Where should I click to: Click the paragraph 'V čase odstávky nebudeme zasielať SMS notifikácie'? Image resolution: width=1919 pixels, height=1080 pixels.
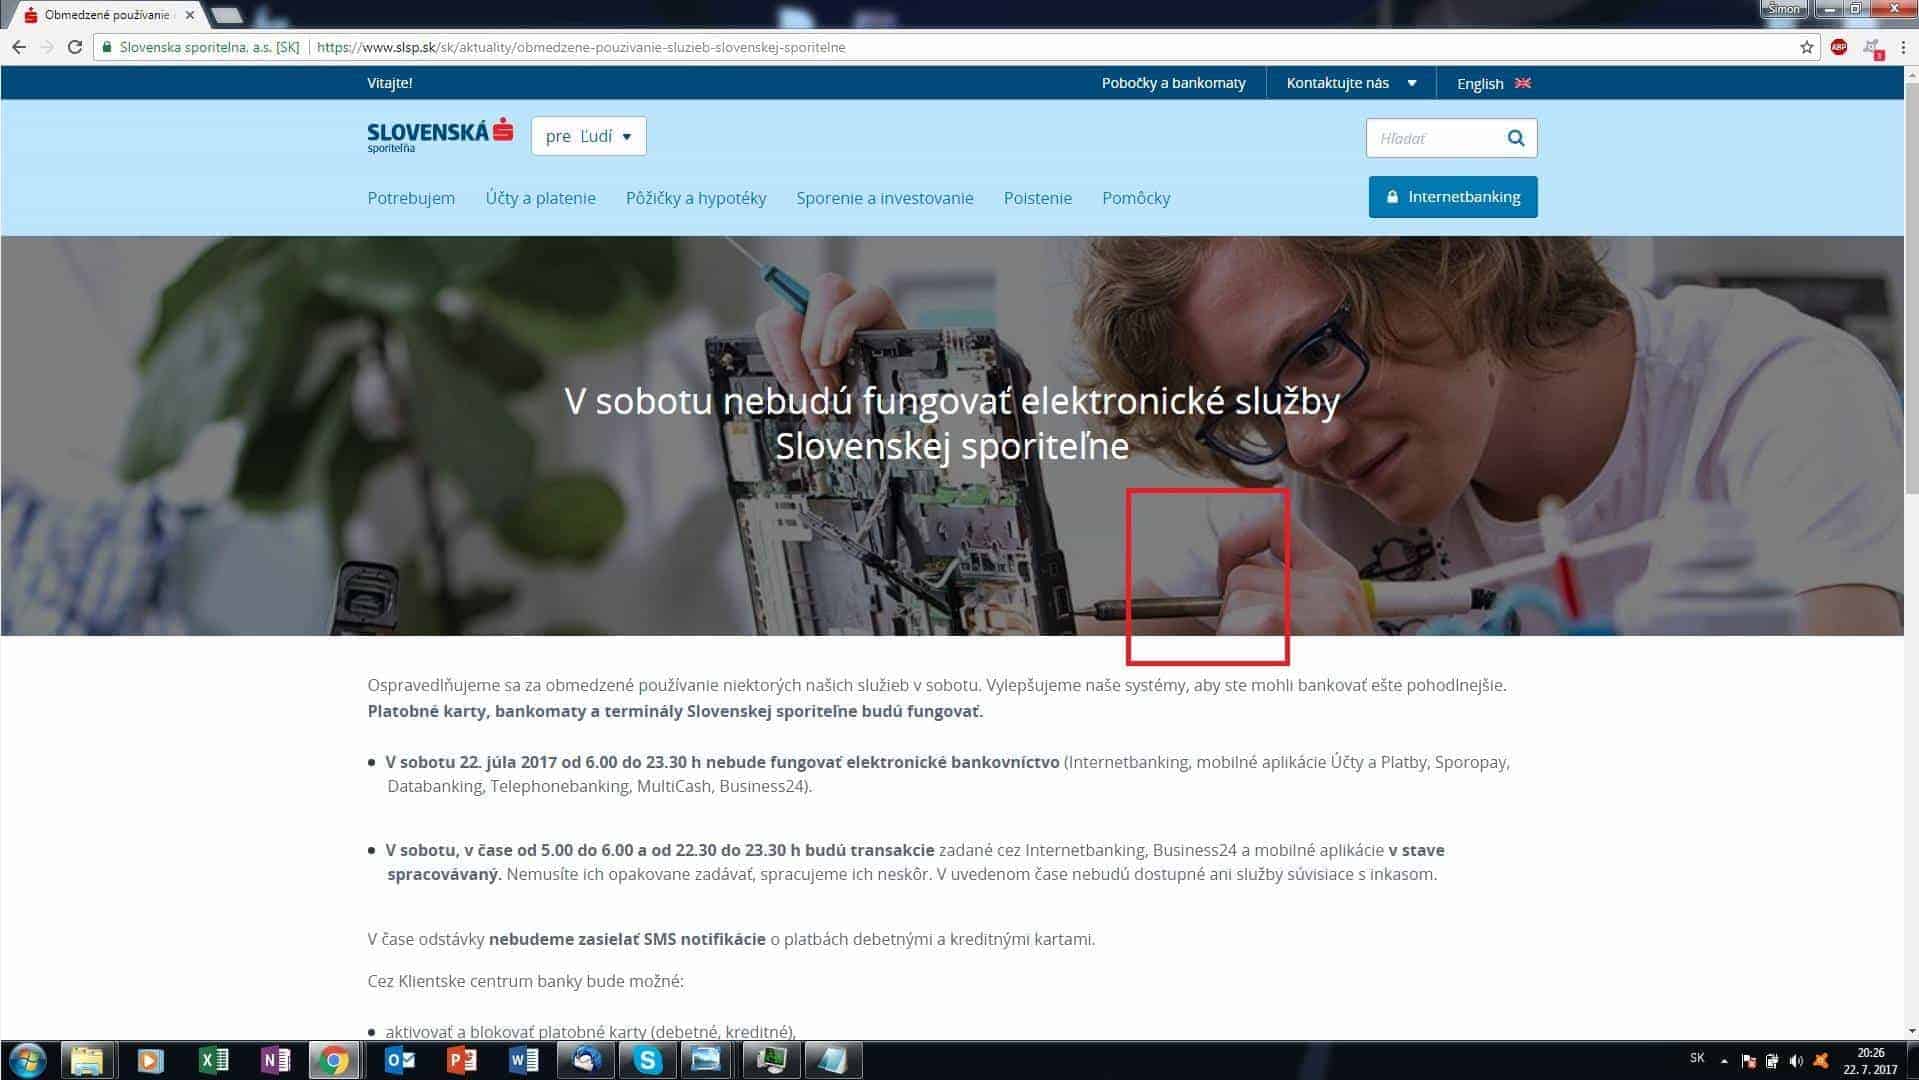731,939
